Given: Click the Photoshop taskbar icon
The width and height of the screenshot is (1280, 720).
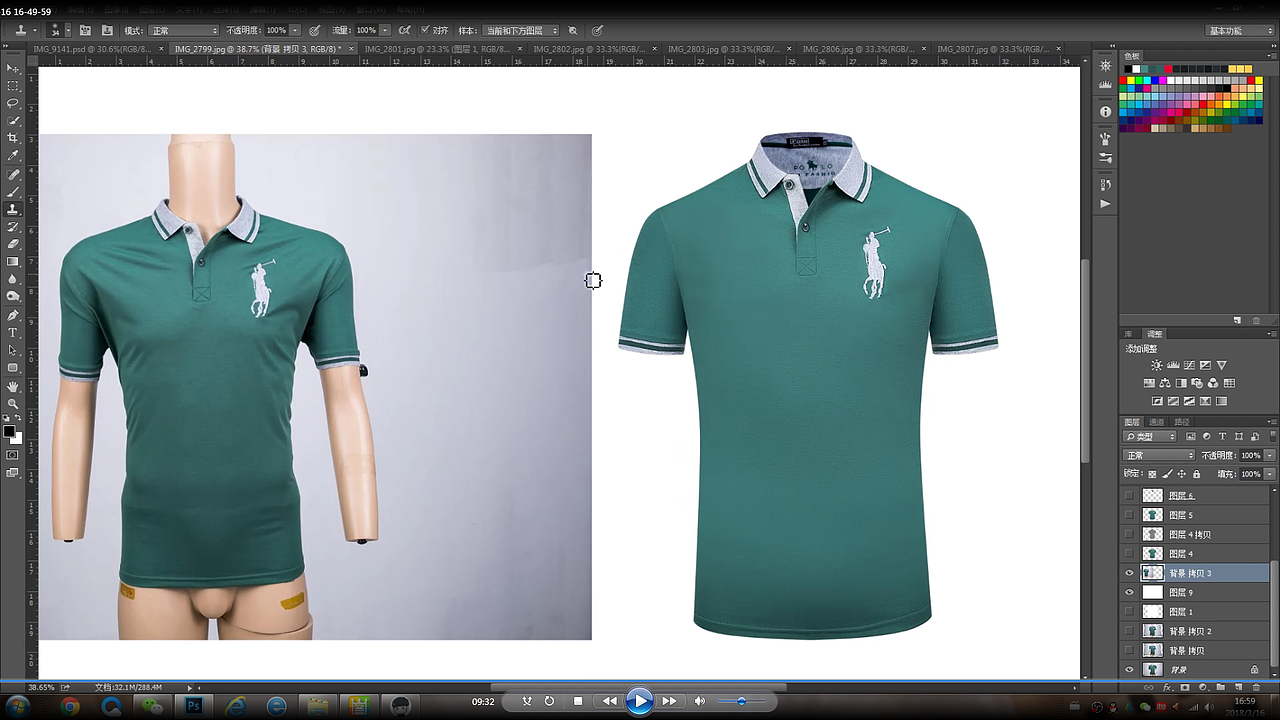Looking at the screenshot, I should 194,705.
